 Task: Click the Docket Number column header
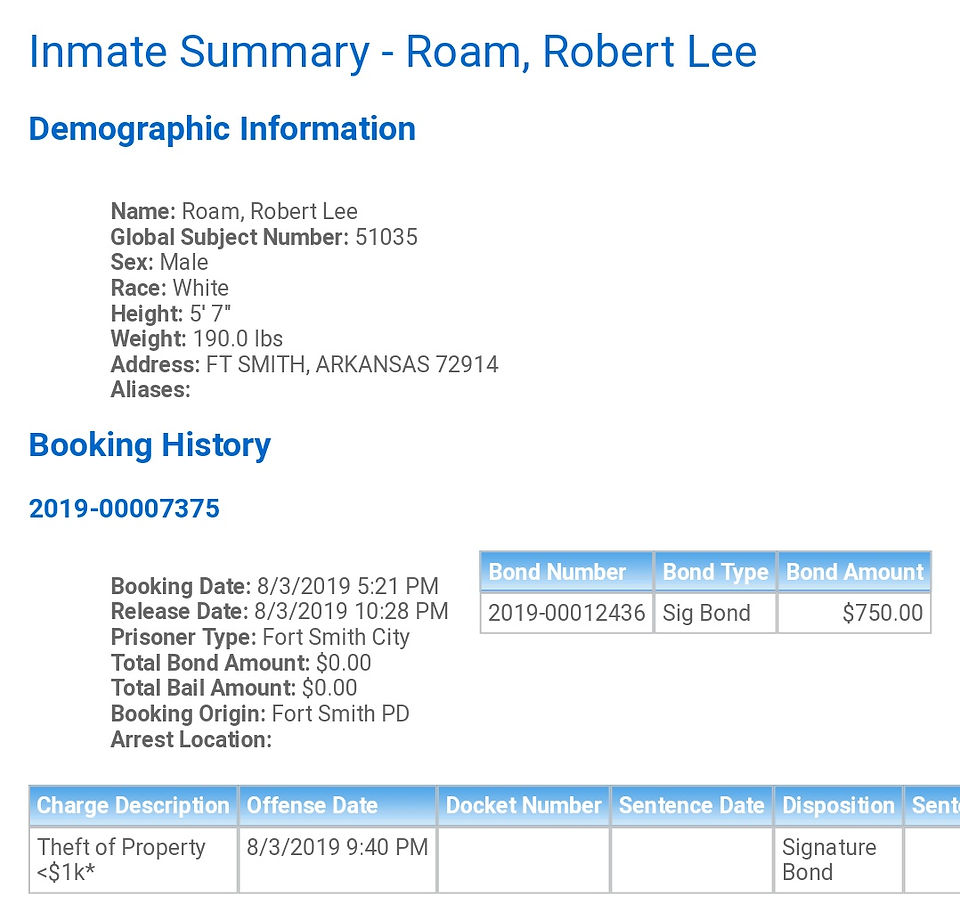(523, 805)
